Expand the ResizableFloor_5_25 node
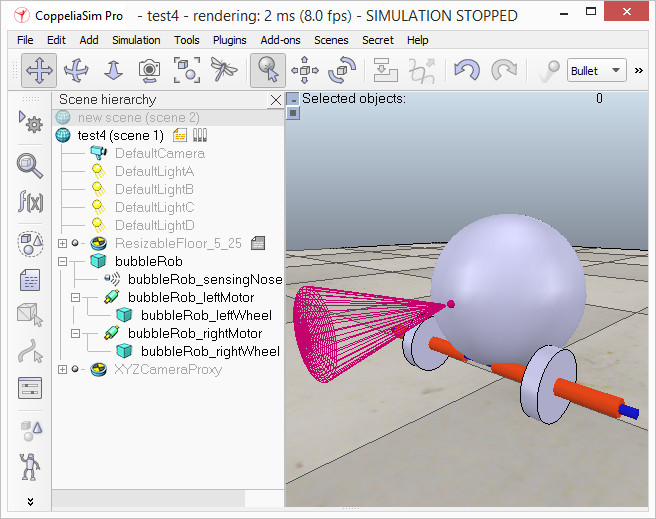The width and height of the screenshot is (656, 519). [x=62, y=243]
